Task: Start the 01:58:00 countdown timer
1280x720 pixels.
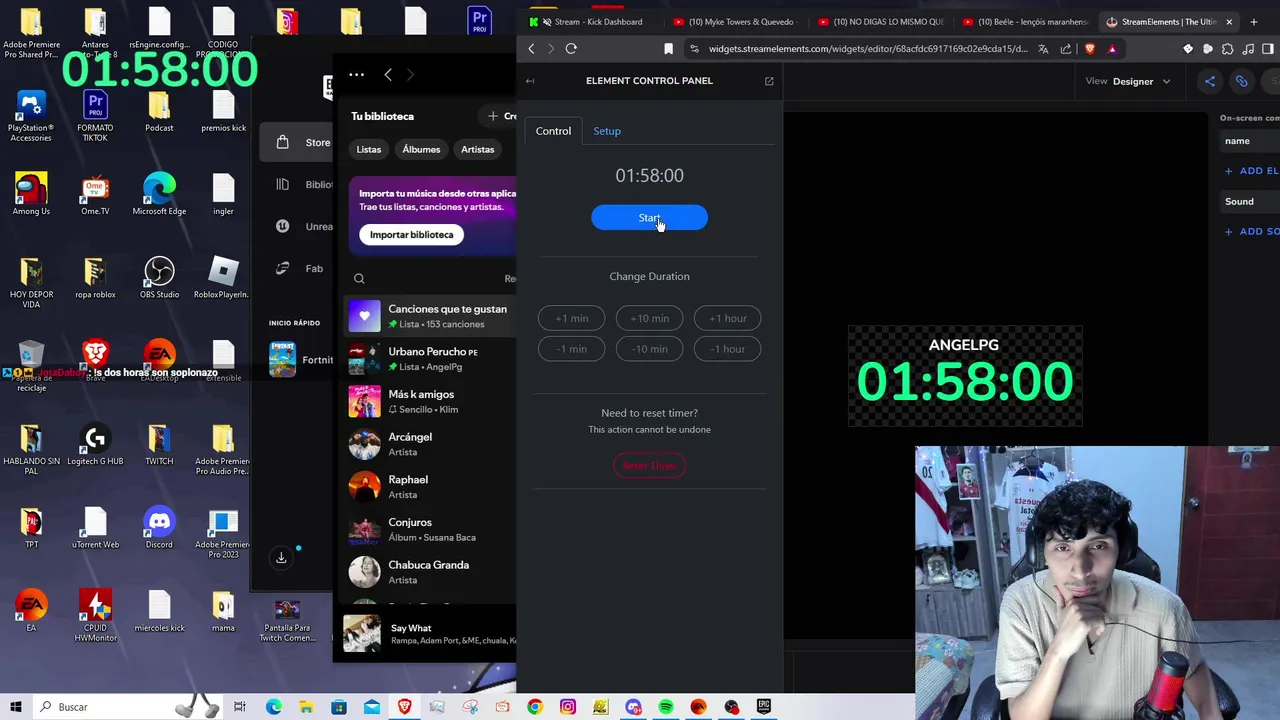Action: (649, 218)
